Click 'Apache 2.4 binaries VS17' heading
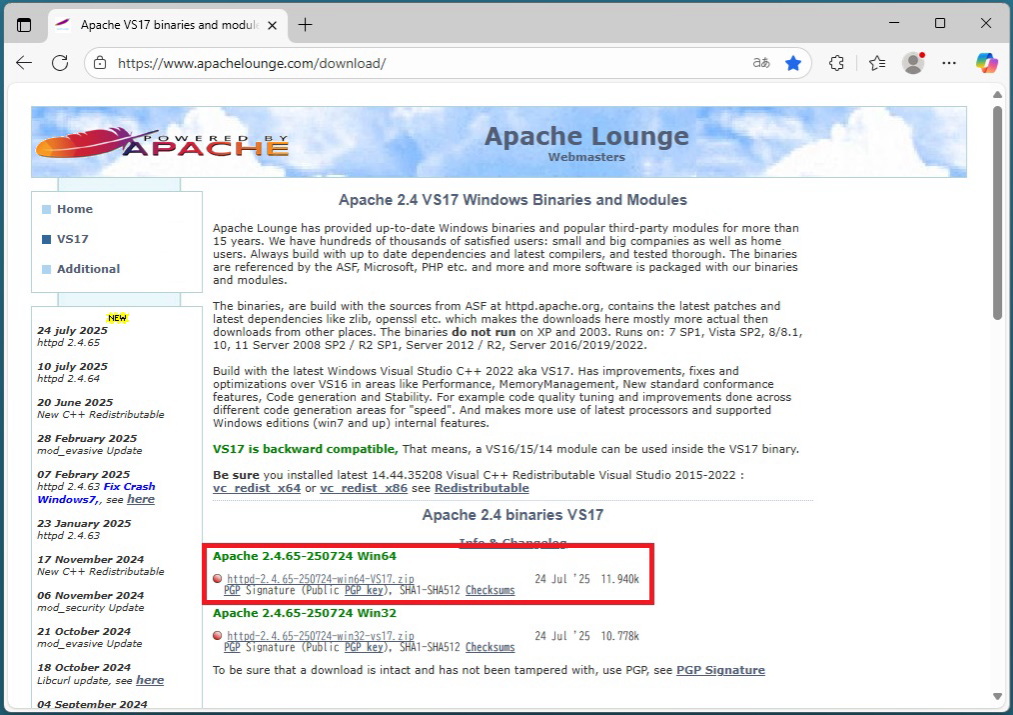This screenshot has width=1013, height=715. pos(513,515)
